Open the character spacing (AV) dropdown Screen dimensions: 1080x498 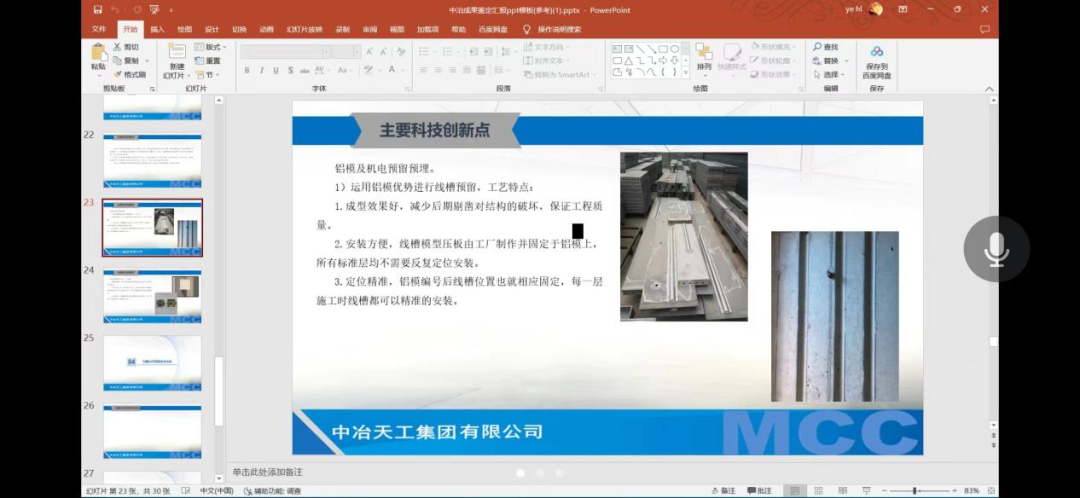tap(322, 70)
